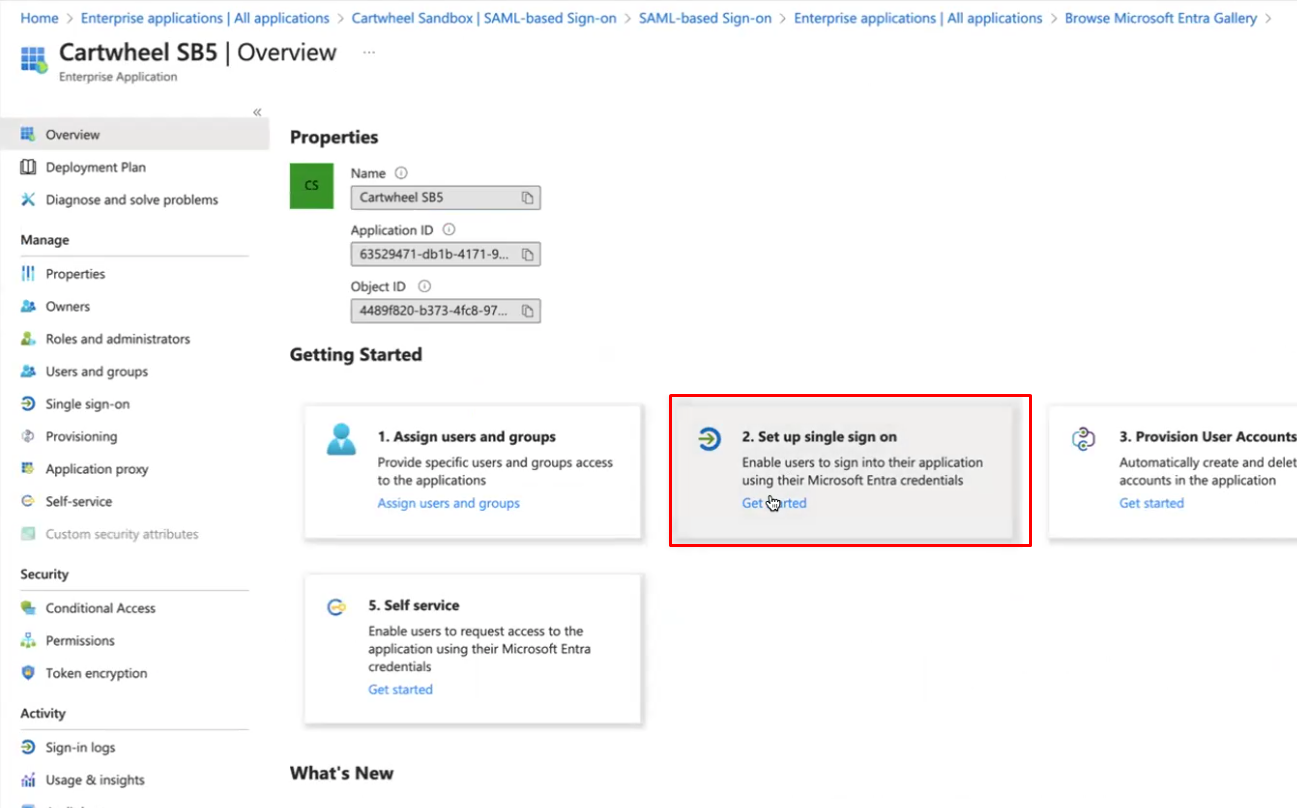Screen dimensions: 1297x808
Task: Click the Self service card icon
Action: pyautogui.click(x=336, y=607)
